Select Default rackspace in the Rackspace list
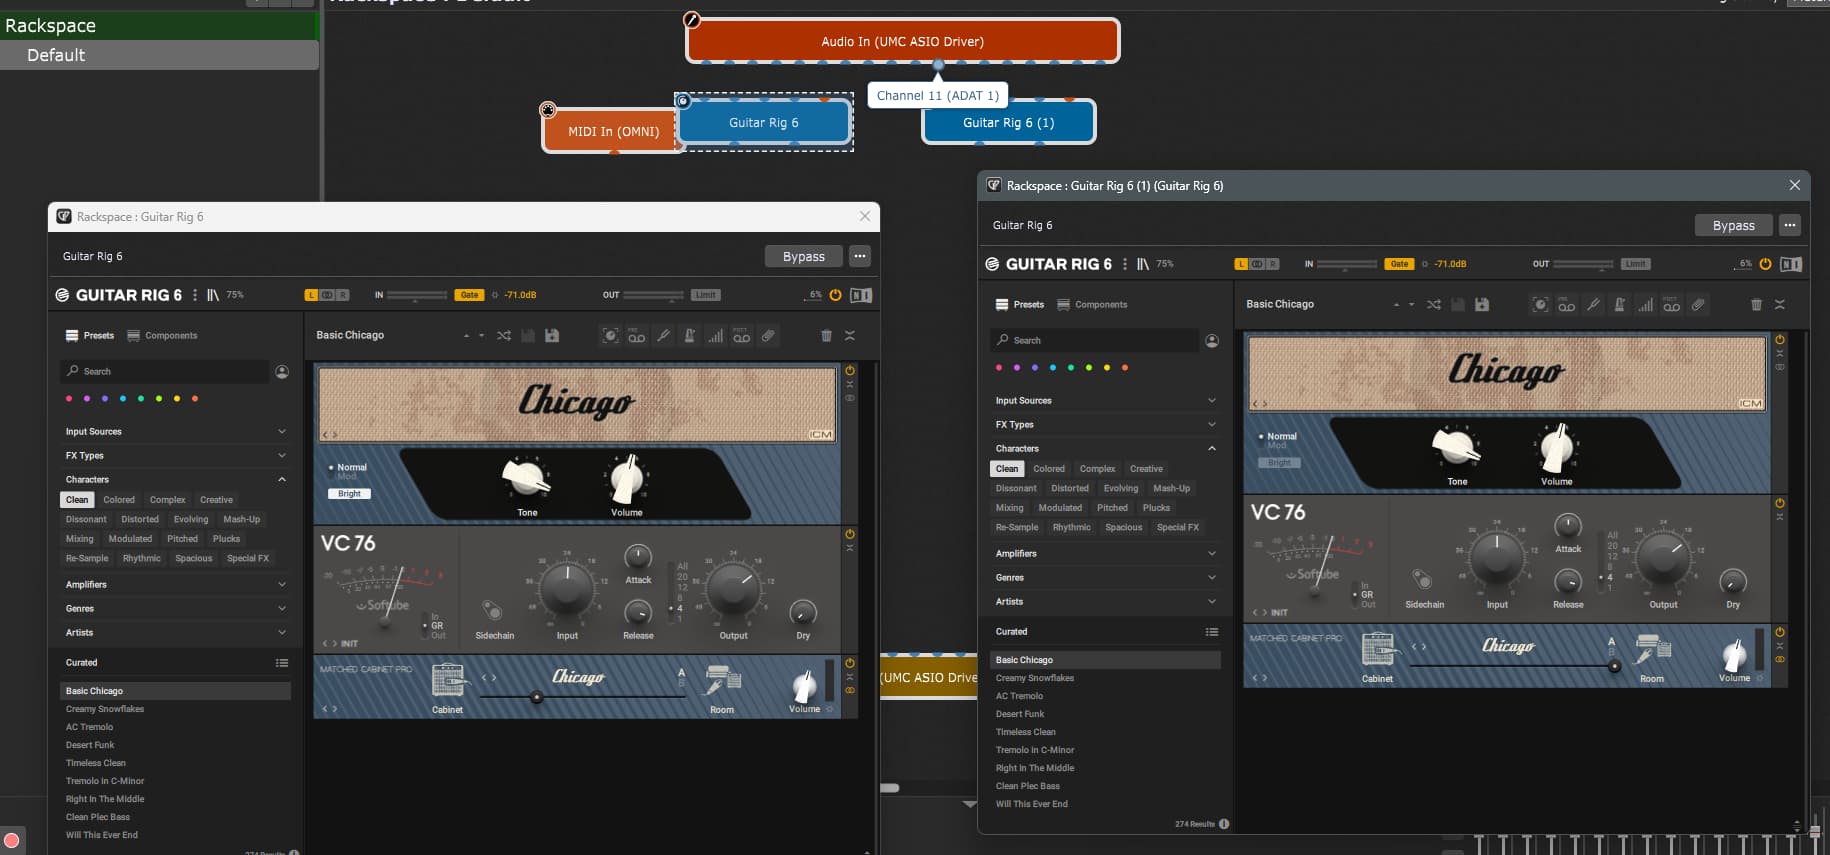Image resolution: width=1830 pixels, height=855 pixels. [x=159, y=55]
